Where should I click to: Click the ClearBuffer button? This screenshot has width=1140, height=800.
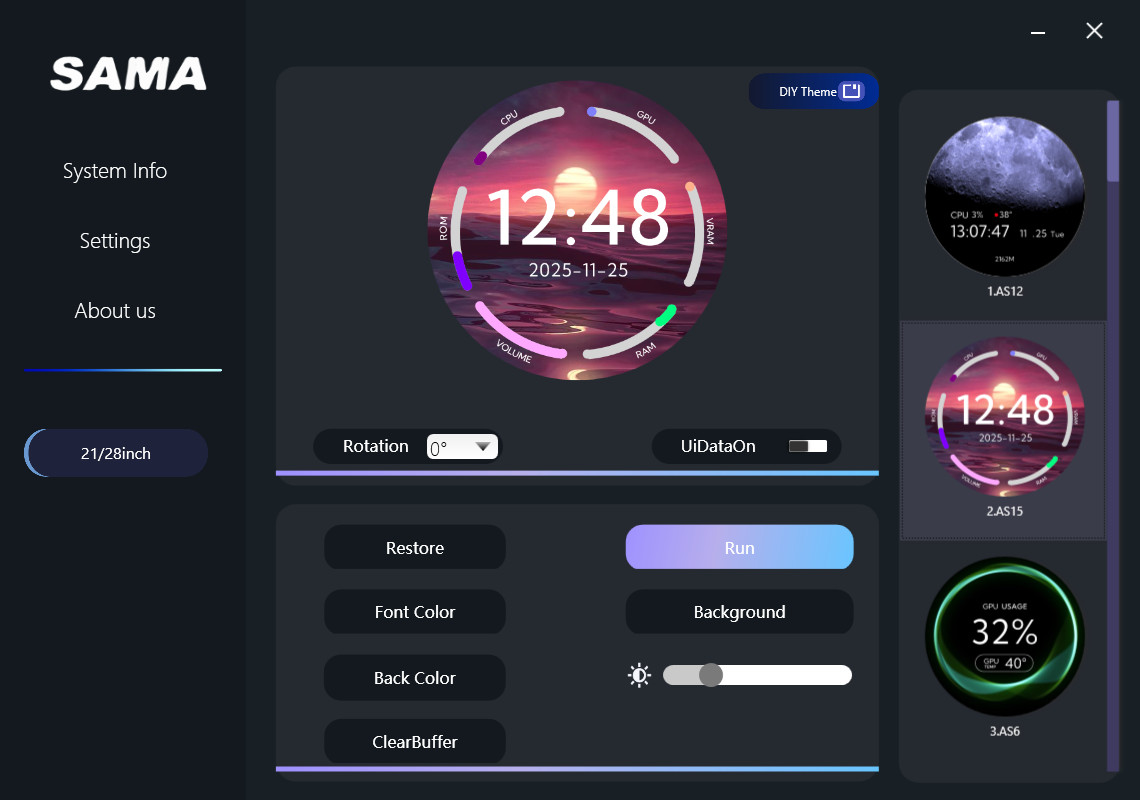415,742
